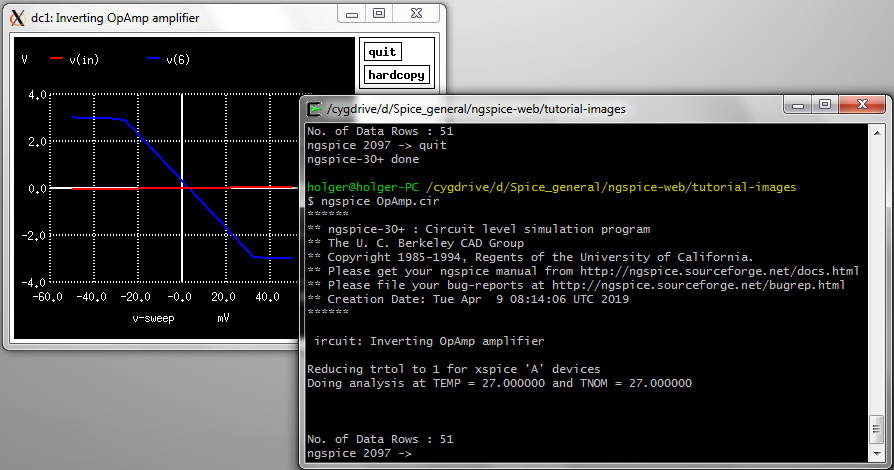The image size is (894, 470).
Task: Close the Cygwin terminal window
Action: 863,104
